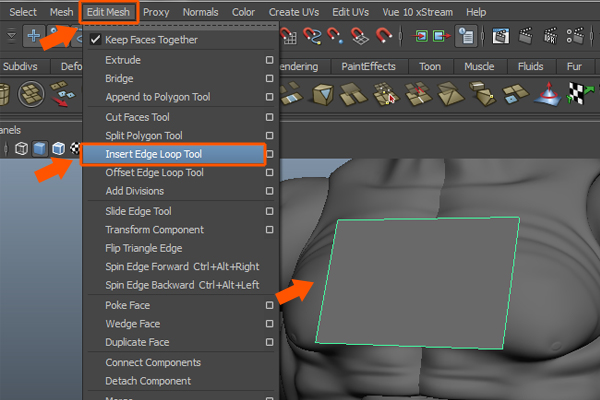Click the inputs to selected object icon

pos(420,36)
